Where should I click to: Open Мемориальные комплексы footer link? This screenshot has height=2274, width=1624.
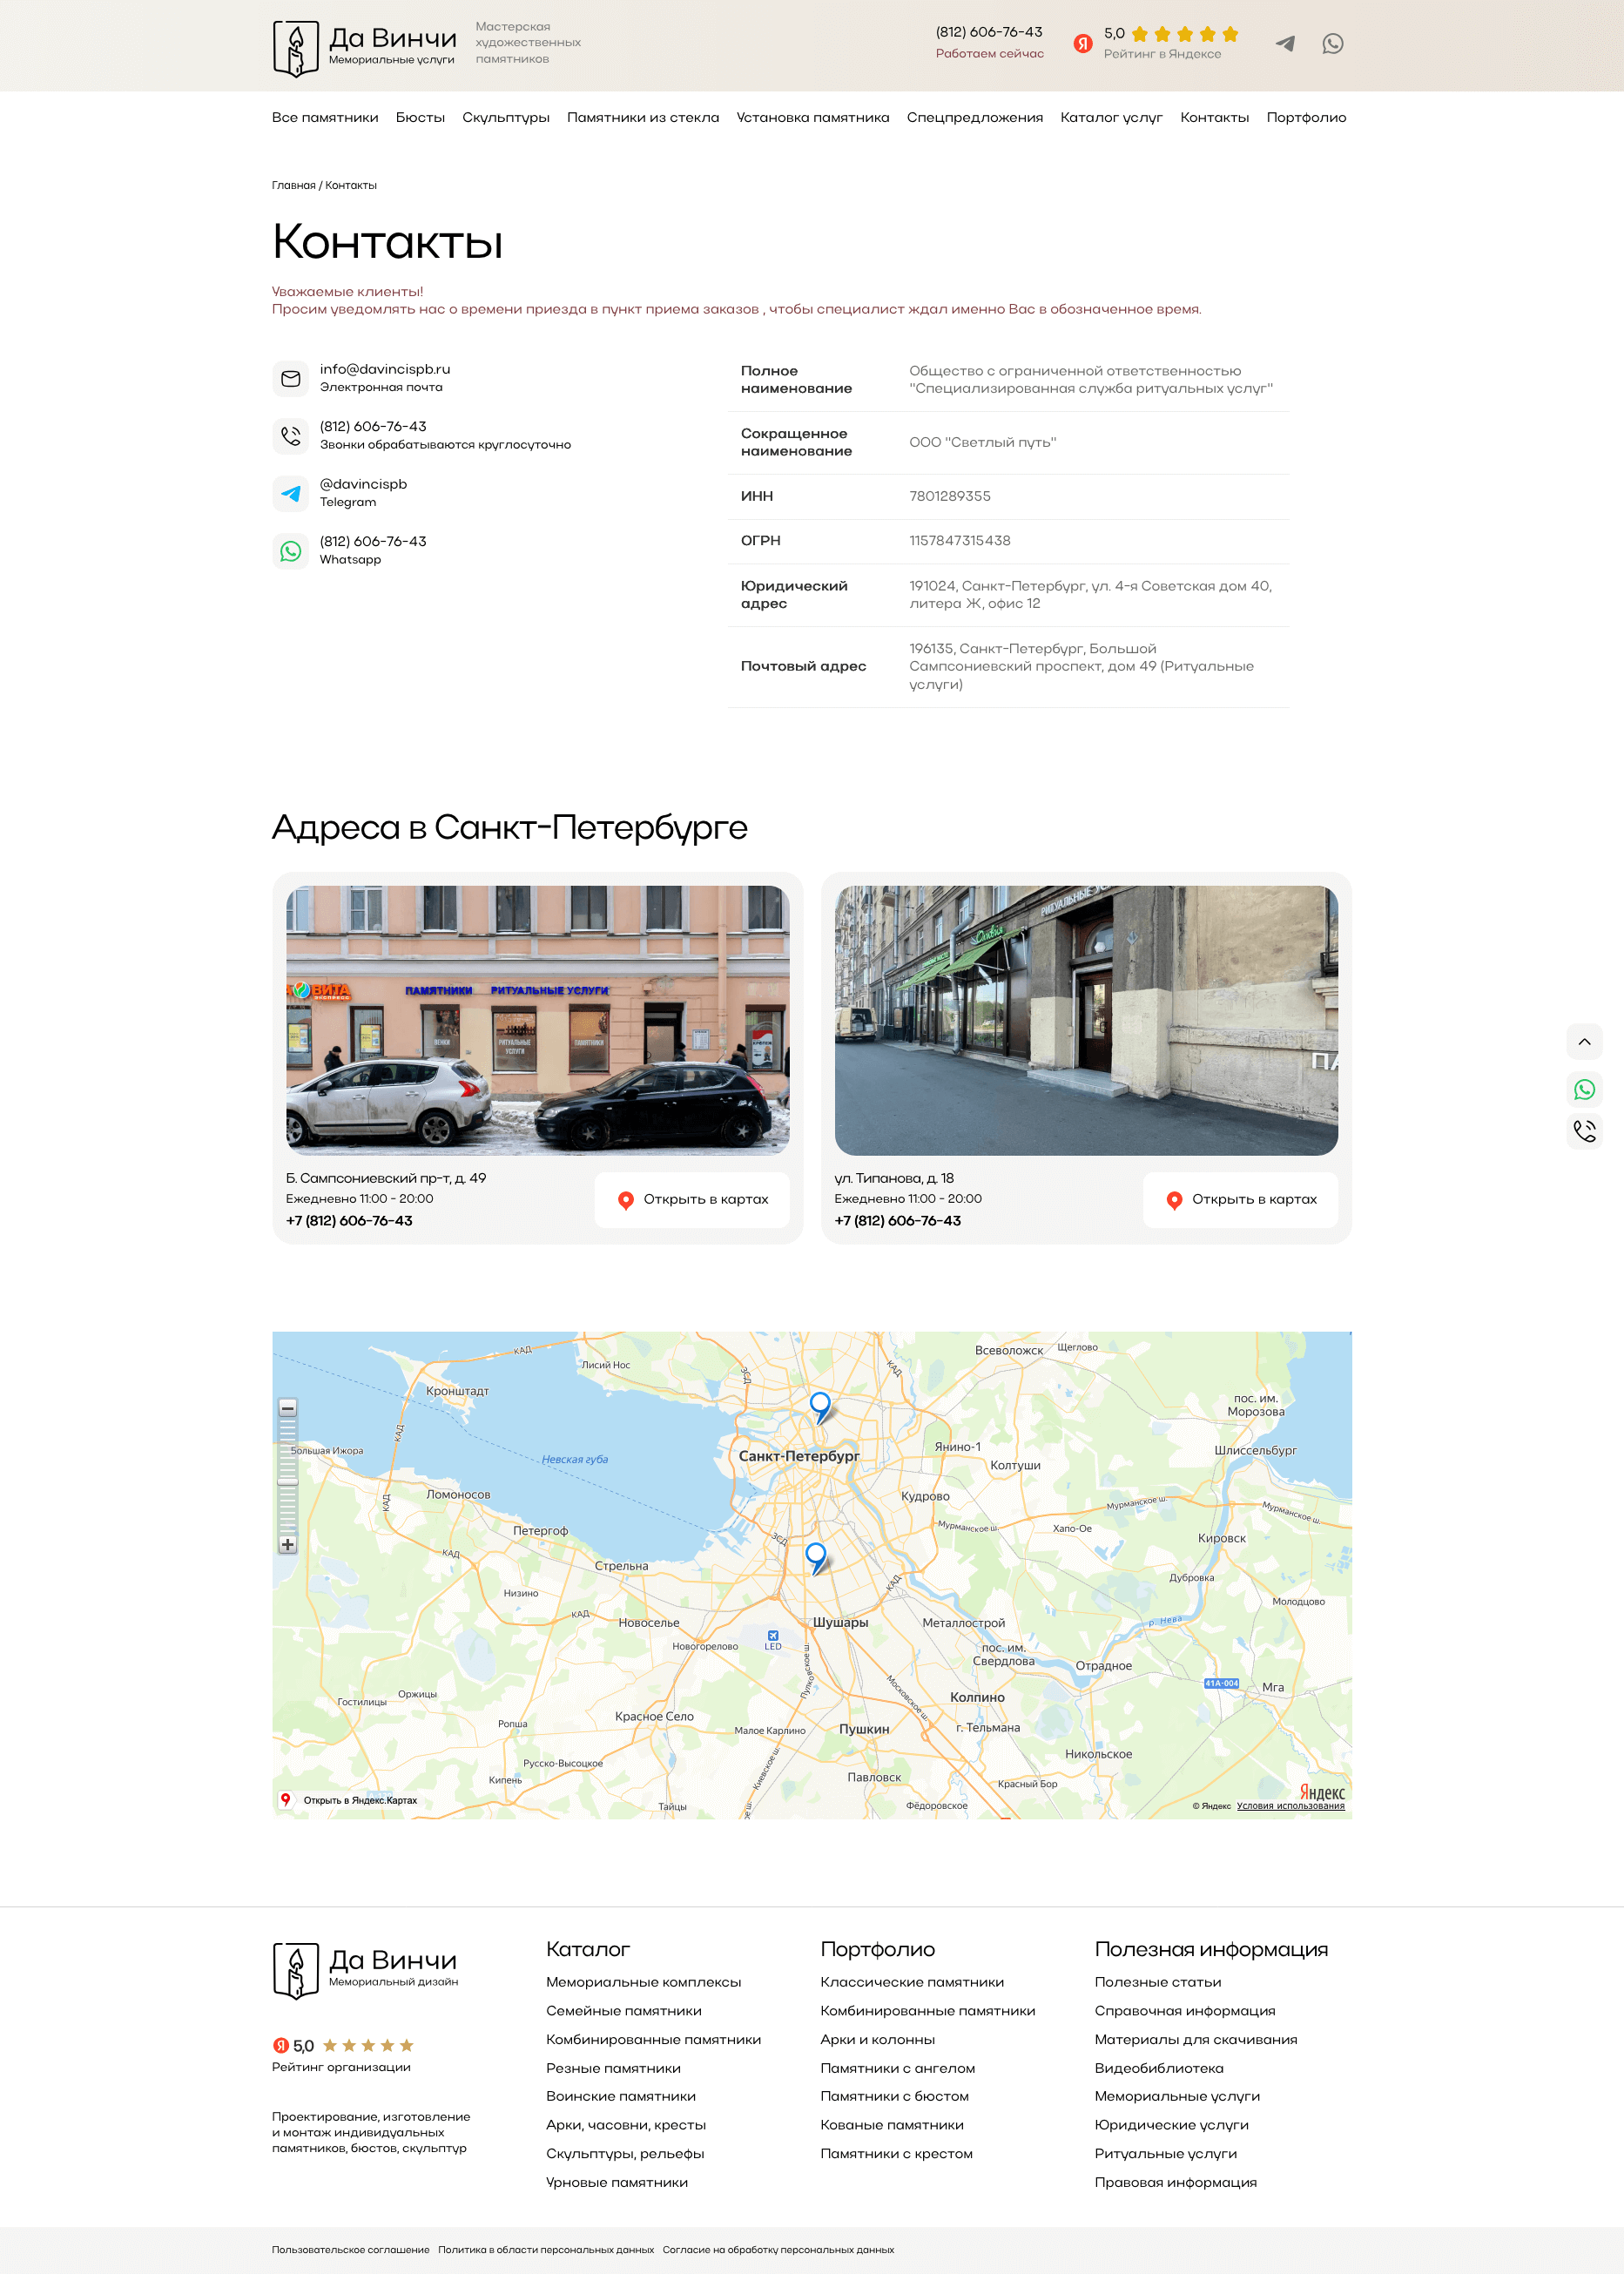(x=643, y=1982)
